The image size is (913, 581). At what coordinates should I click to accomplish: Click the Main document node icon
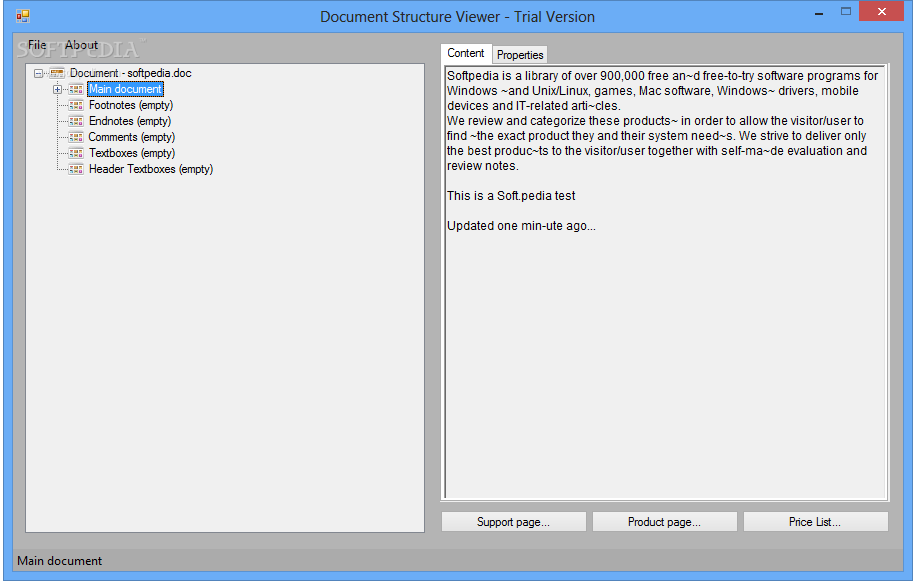[x=76, y=89]
